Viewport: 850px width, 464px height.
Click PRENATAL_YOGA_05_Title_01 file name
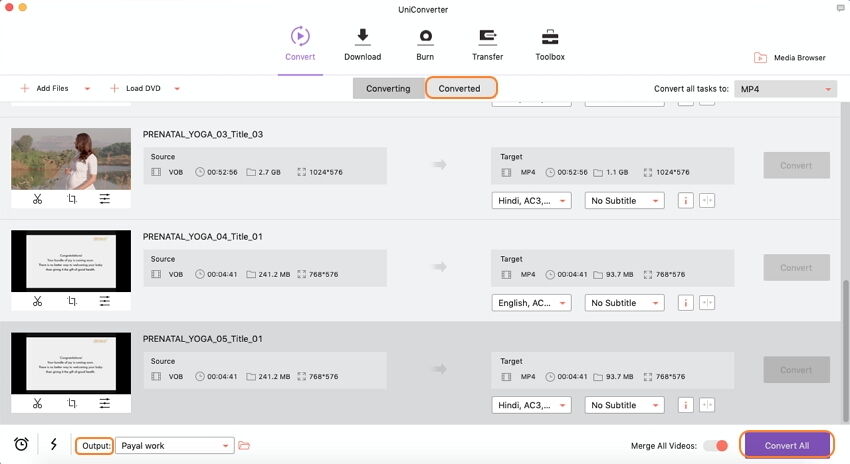[203, 339]
